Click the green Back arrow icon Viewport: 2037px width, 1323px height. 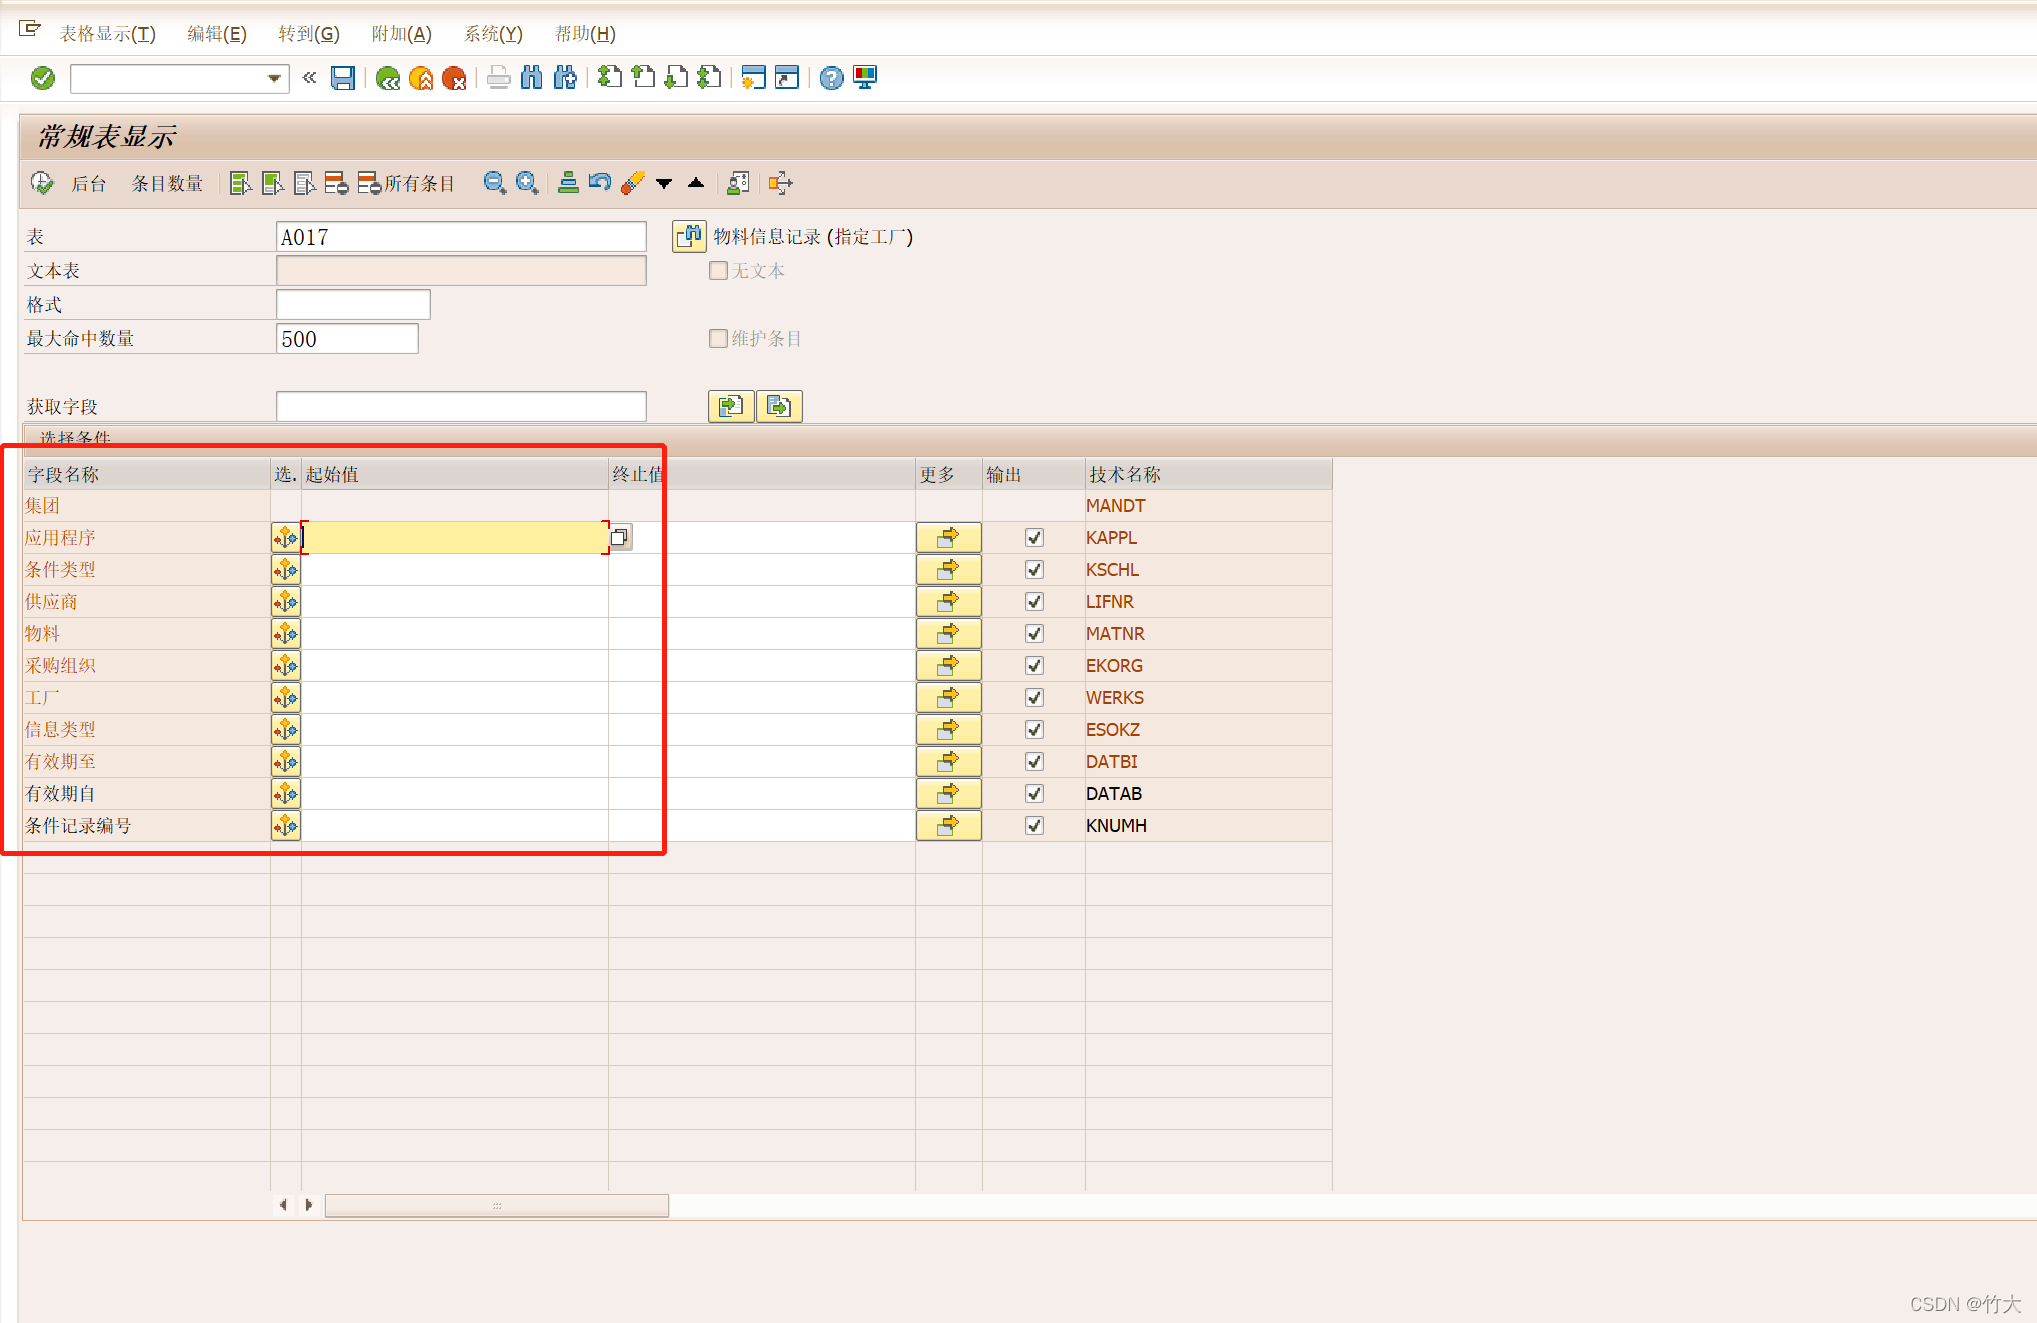pos(388,78)
